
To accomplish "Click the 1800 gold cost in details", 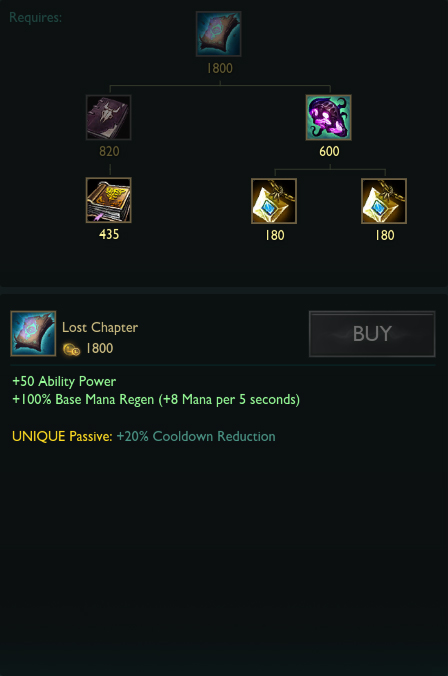I will 100,348.
